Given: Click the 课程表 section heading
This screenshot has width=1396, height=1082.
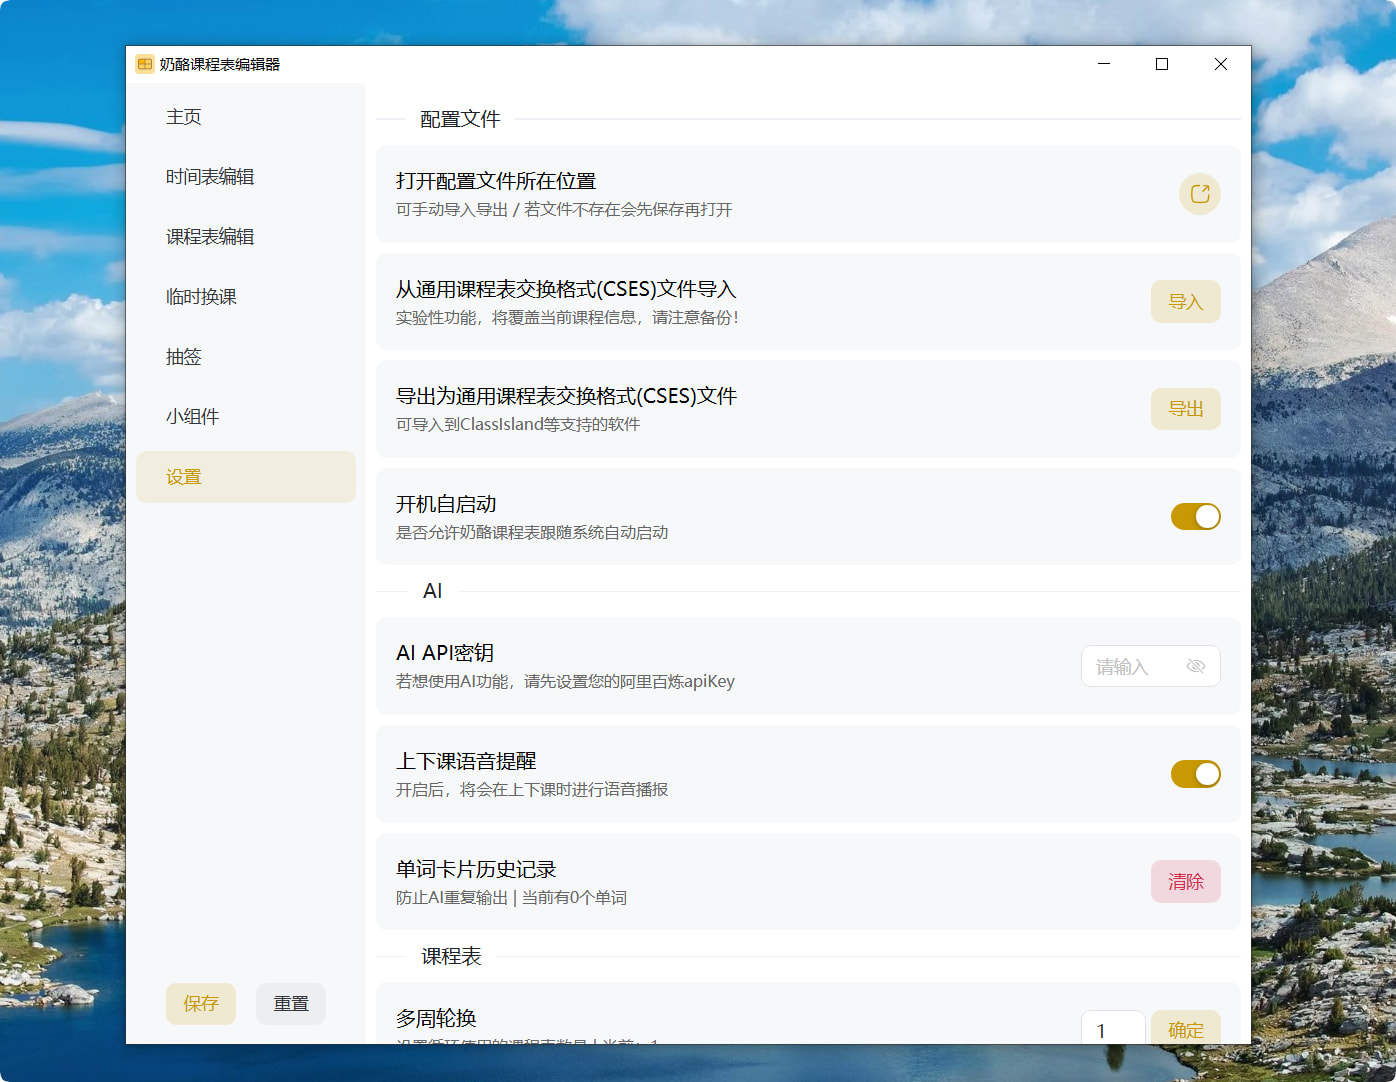Looking at the screenshot, I should coord(451,957).
